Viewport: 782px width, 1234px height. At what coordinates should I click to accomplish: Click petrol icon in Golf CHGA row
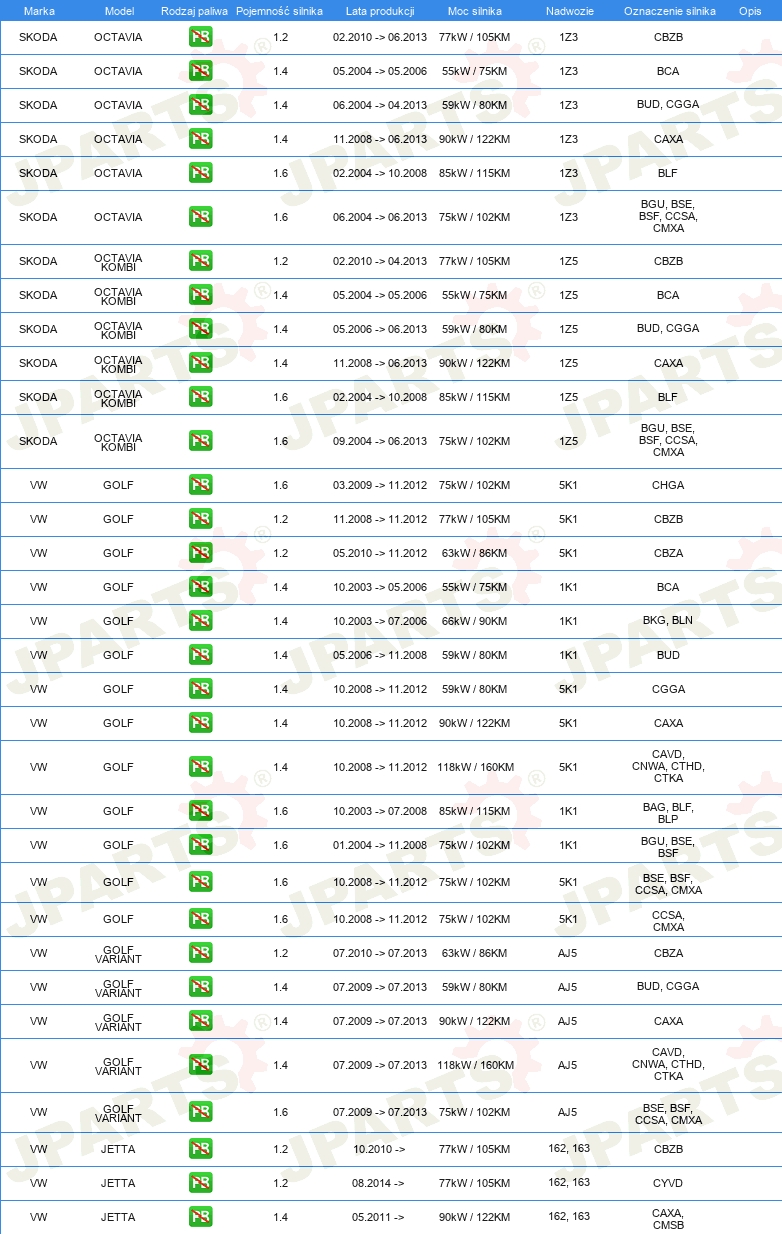click(200, 485)
